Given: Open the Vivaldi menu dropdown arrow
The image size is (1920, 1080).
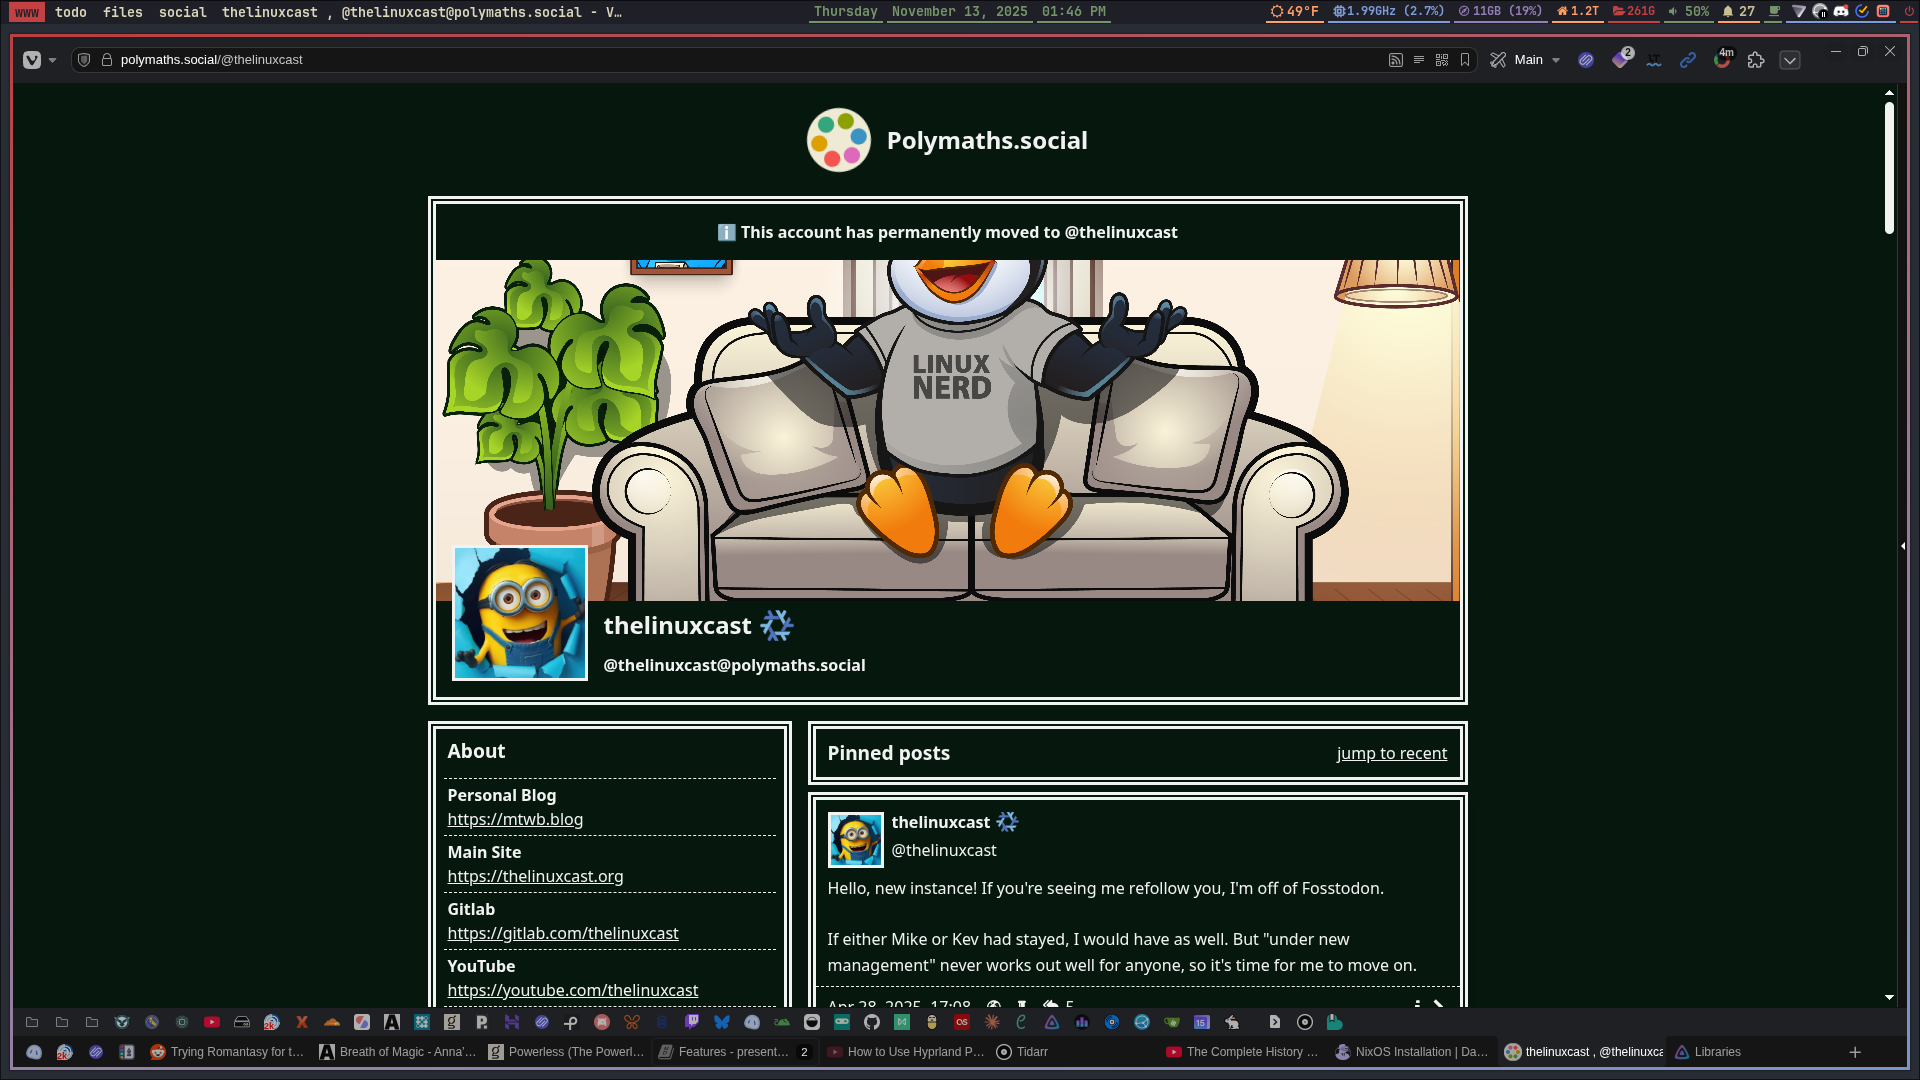Looking at the screenshot, I should [53, 60].
